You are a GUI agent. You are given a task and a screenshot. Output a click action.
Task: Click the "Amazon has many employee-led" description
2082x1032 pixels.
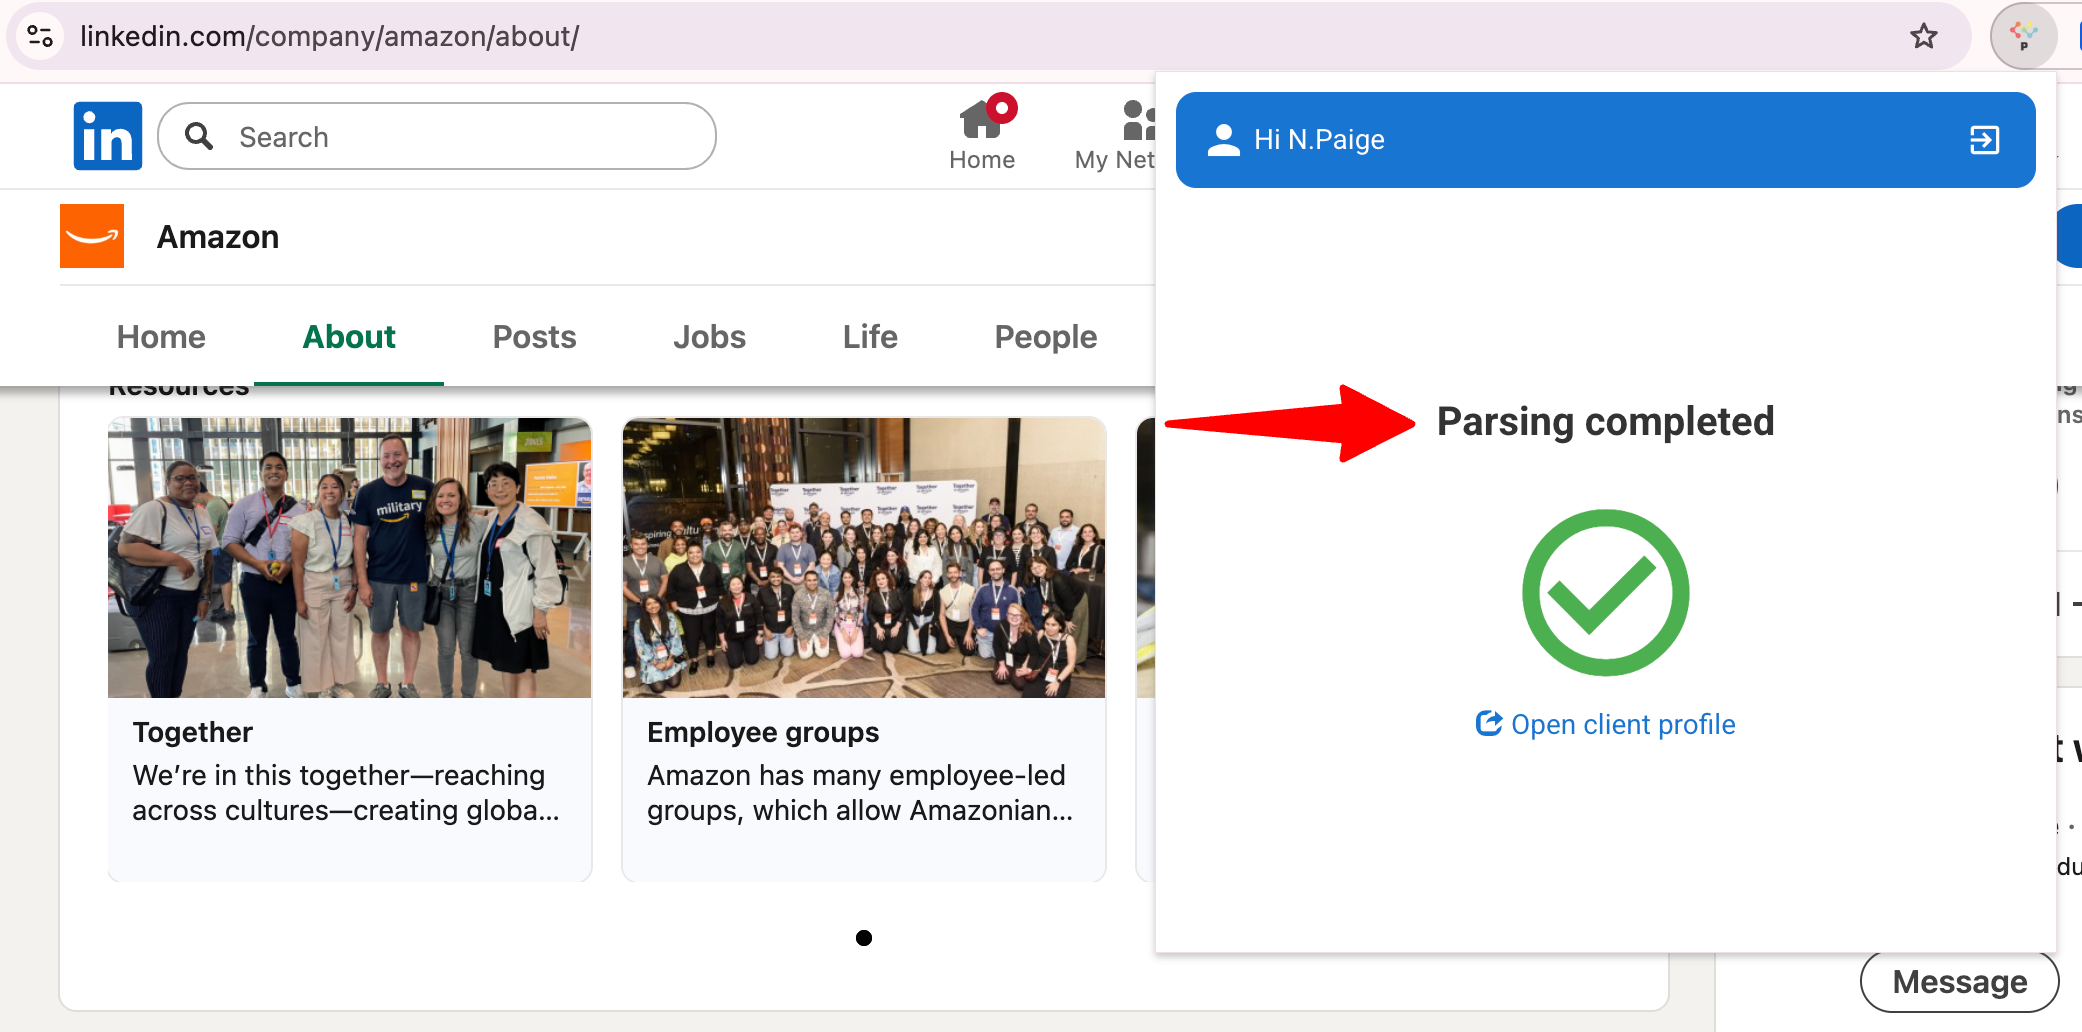860,793
